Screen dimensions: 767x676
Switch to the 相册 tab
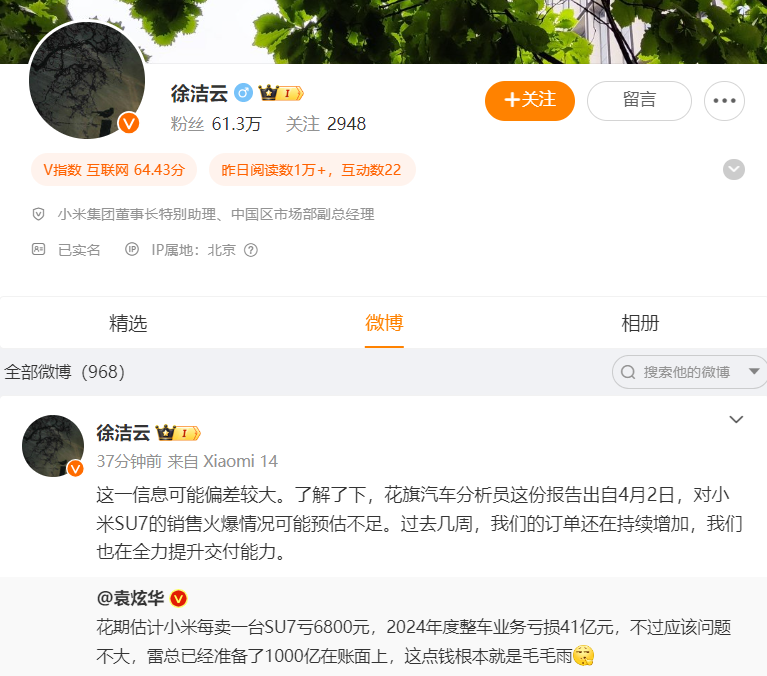[640, 323]
